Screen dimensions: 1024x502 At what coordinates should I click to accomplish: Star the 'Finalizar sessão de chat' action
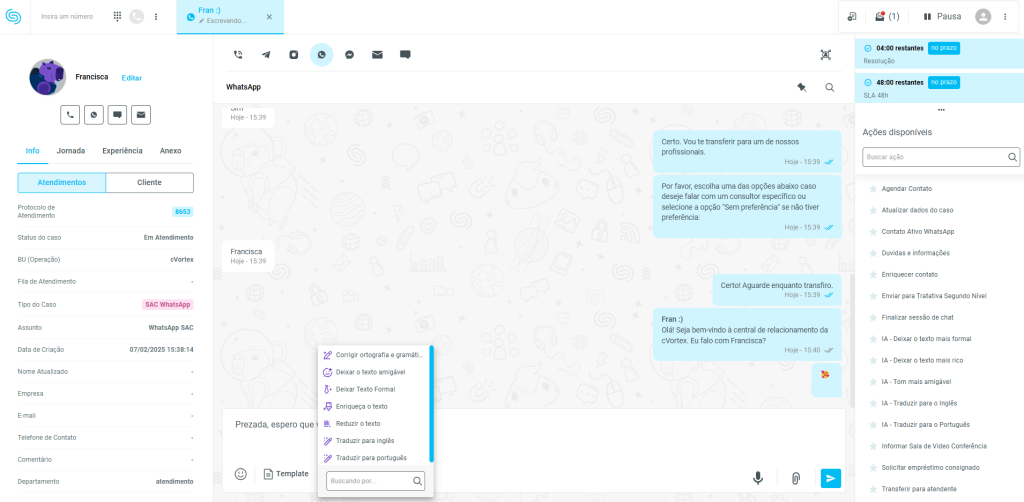[873, 317]
